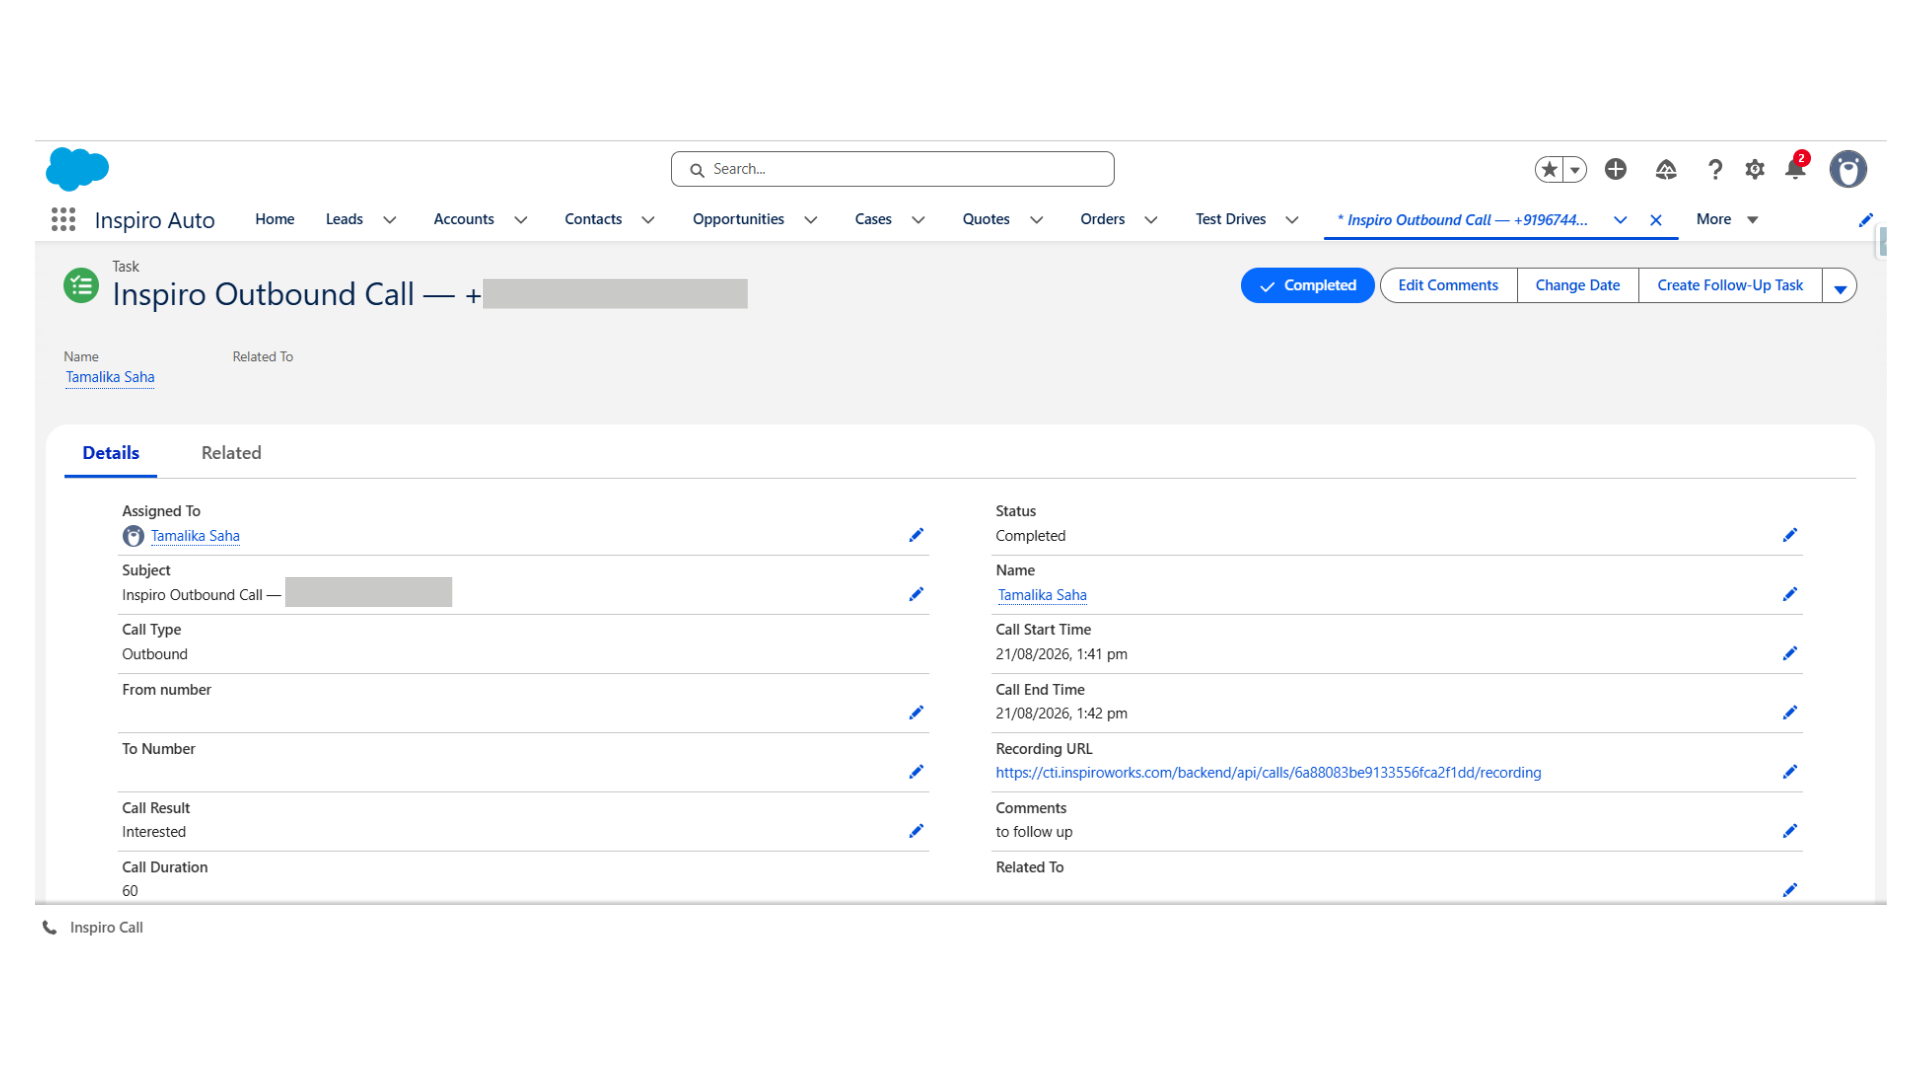Open the Accounts tab
1920x1080 pixels.
(x=463, y=219)
